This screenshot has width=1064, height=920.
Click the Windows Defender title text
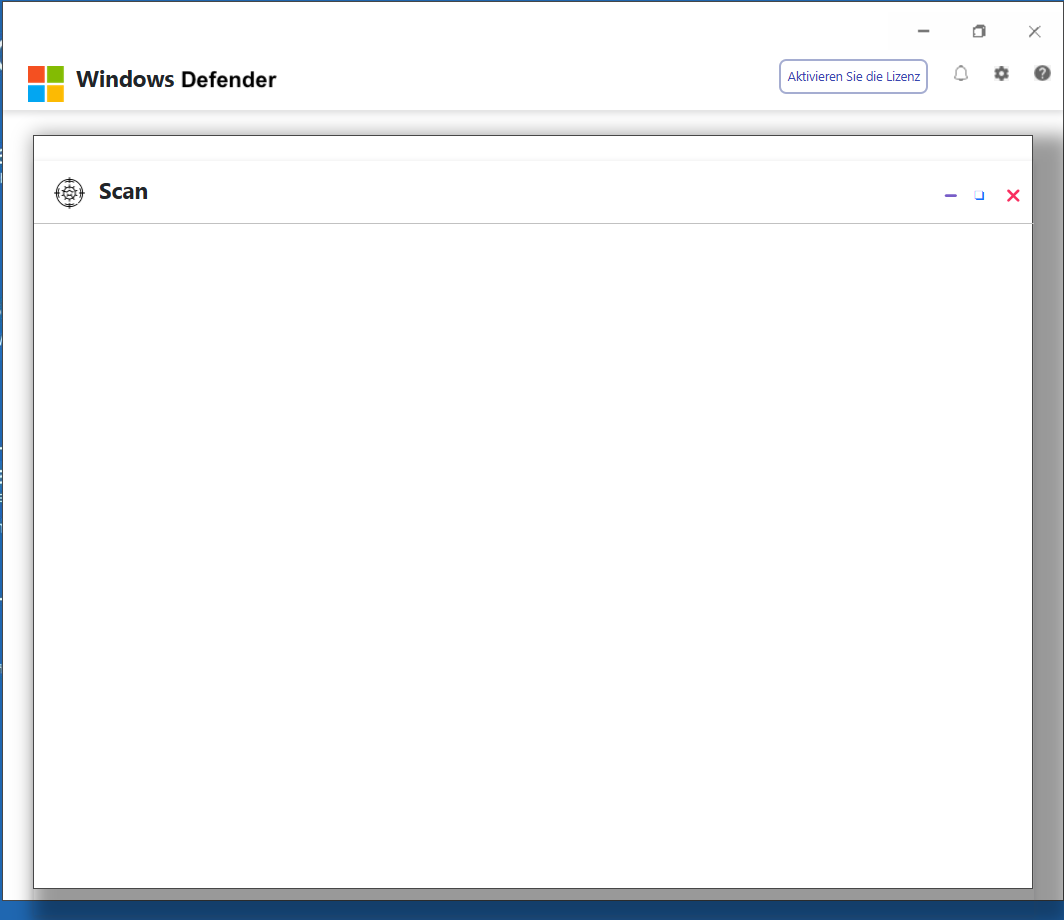click(176, 79)
